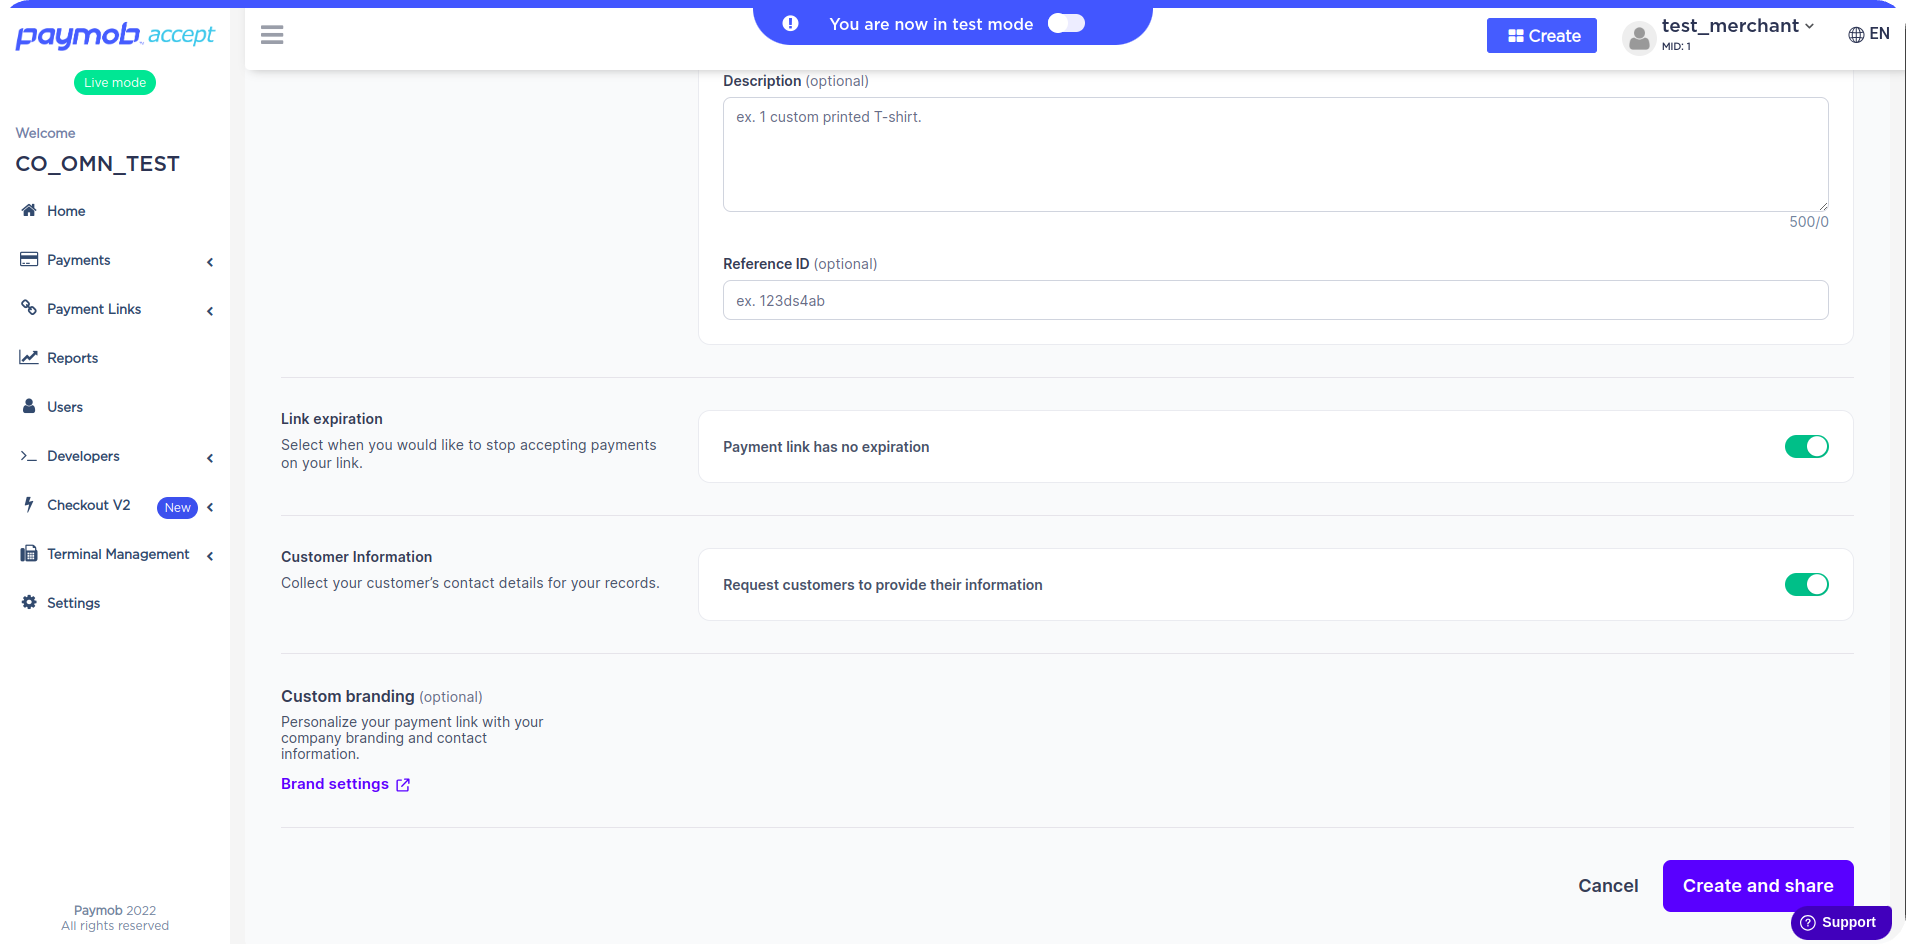Click the Reports chart icon
The height and width of the screenshot is (944, 1906).
click(x=29, y=356)
